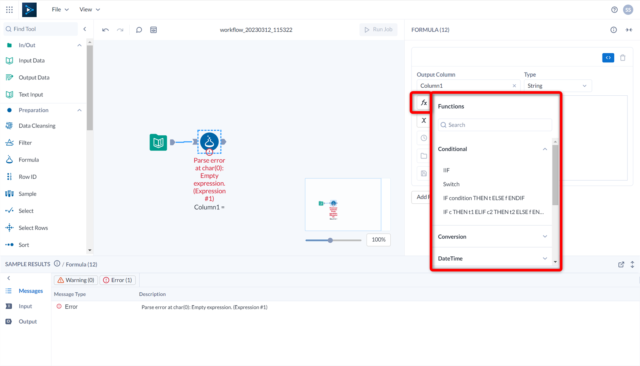Collapse the configuration panel with arrows icon

pos(629,30)
